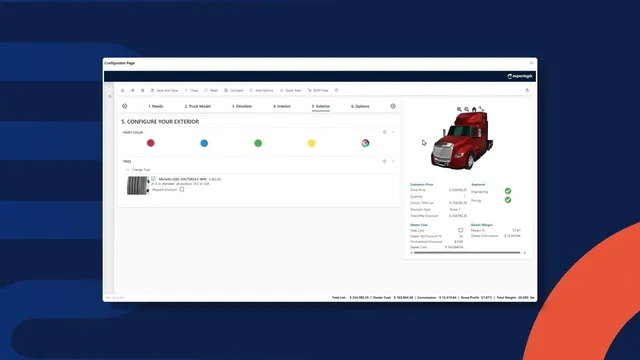
Task: Click info icon in Paint Color header
Action: (384, 132)
